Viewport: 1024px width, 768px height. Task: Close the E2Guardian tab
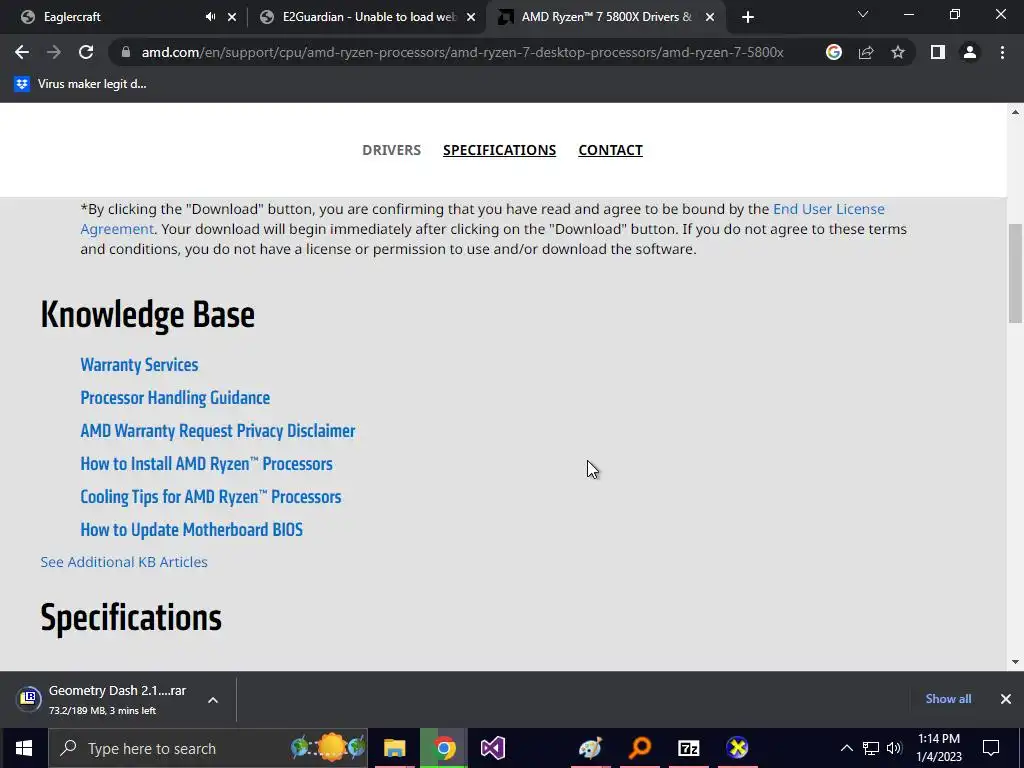click(471, 17)
